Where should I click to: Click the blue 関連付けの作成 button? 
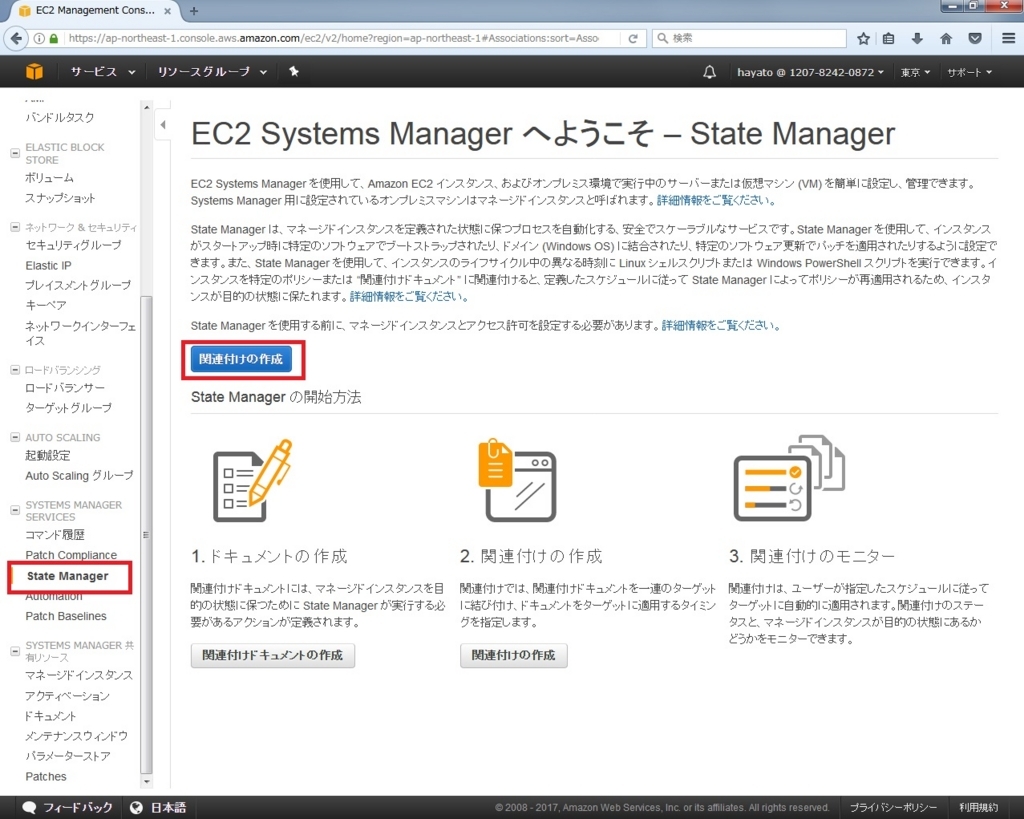tap(241, 359)
